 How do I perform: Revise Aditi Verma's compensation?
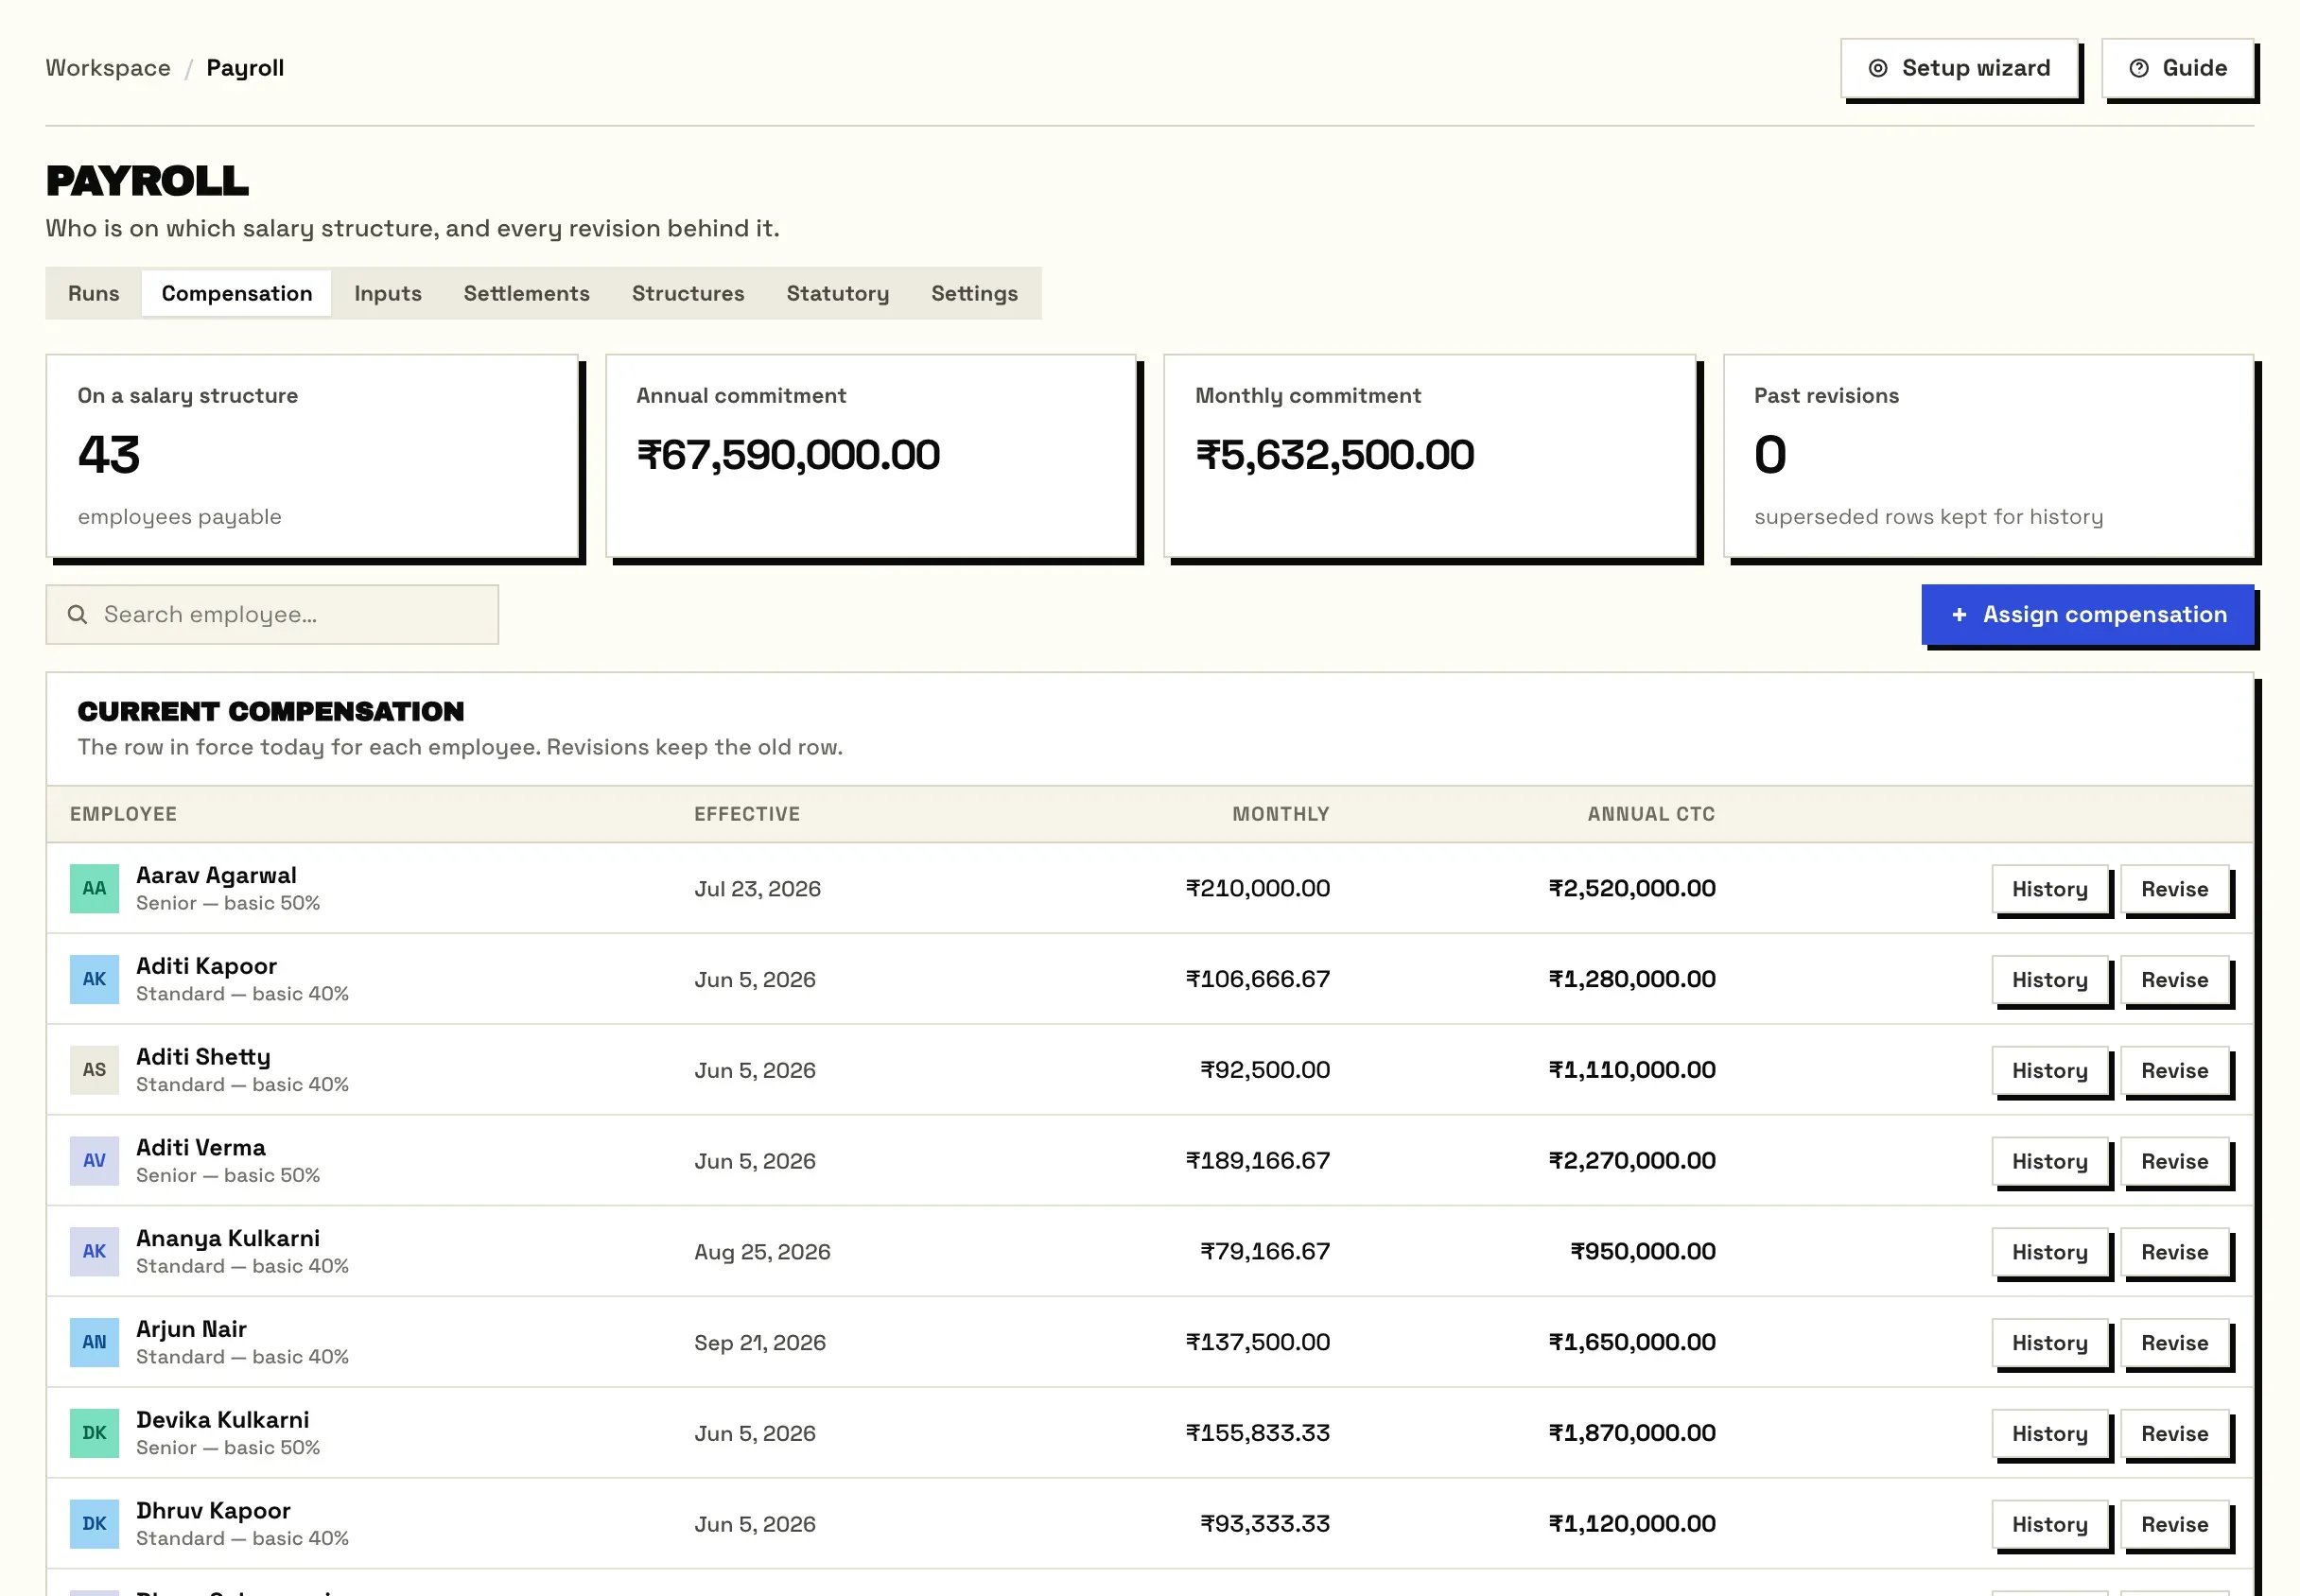[2175, 1160]
